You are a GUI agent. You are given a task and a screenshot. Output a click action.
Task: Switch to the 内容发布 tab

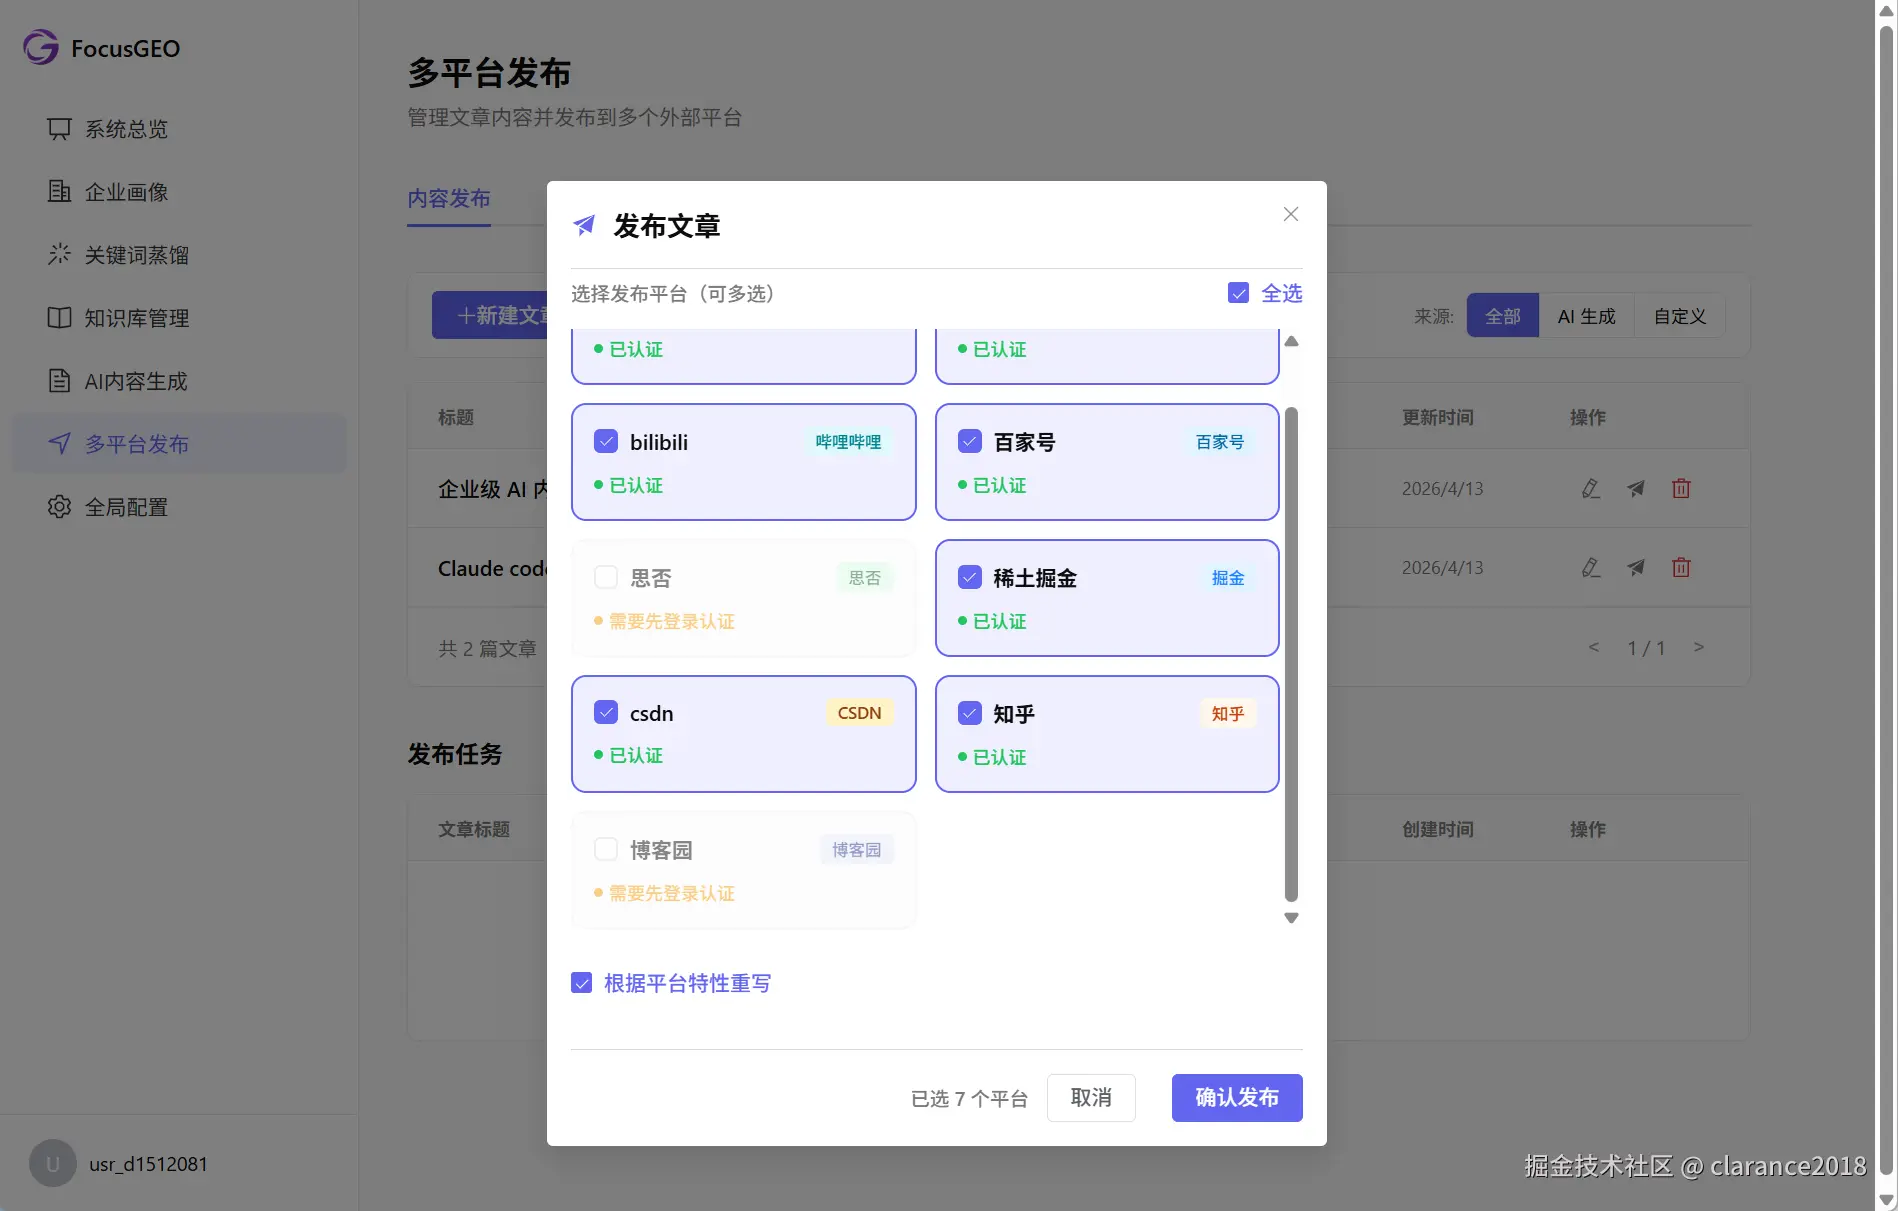pyautogui.click(x=448, y=199)
